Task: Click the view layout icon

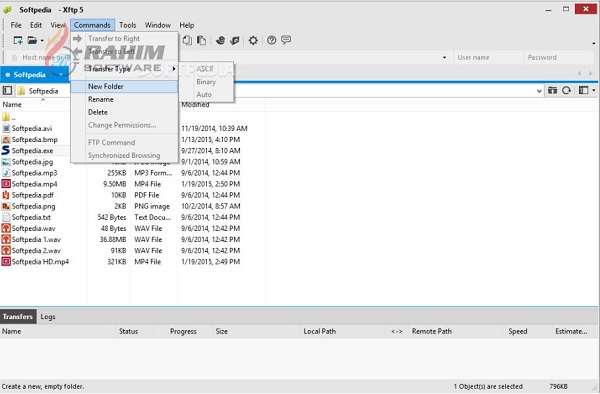Action: point(583,91)
